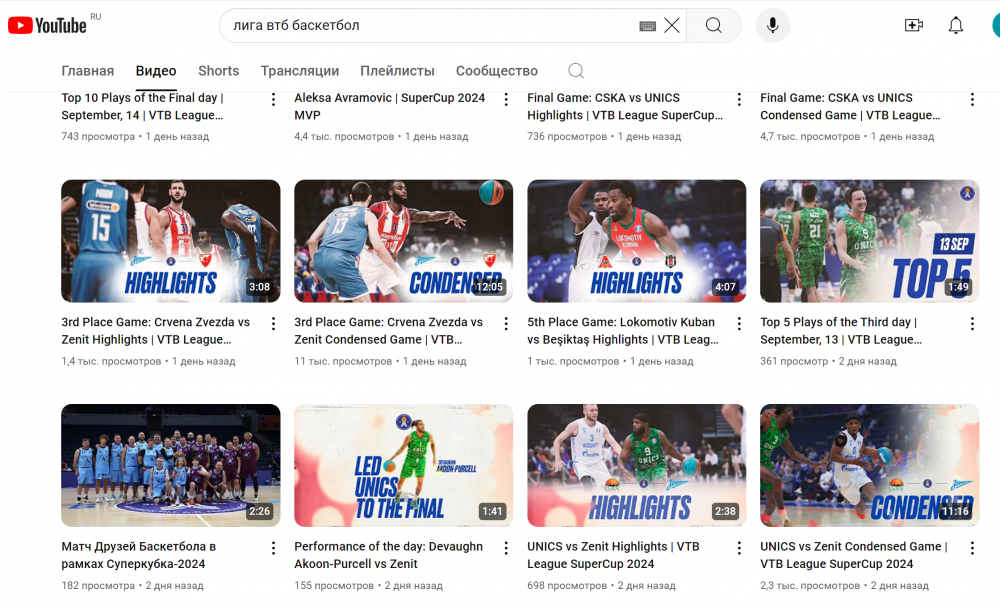Open options menu for Top 5 Plays video
The width and height of the screenshot is (1000, 606).
[x=972, y=324]
